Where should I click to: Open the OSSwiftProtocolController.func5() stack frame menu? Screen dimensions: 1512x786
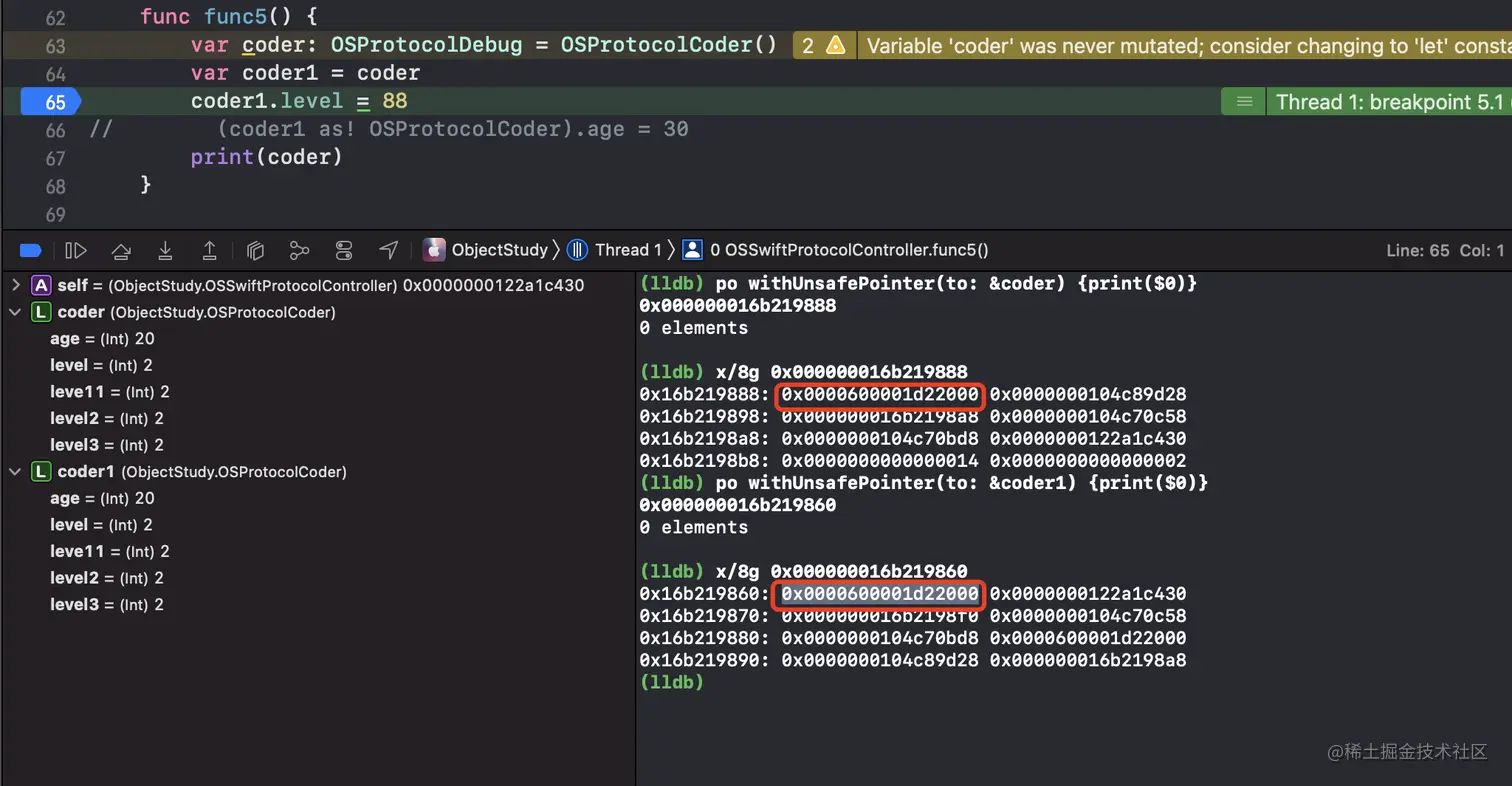[x=848, y=250]
